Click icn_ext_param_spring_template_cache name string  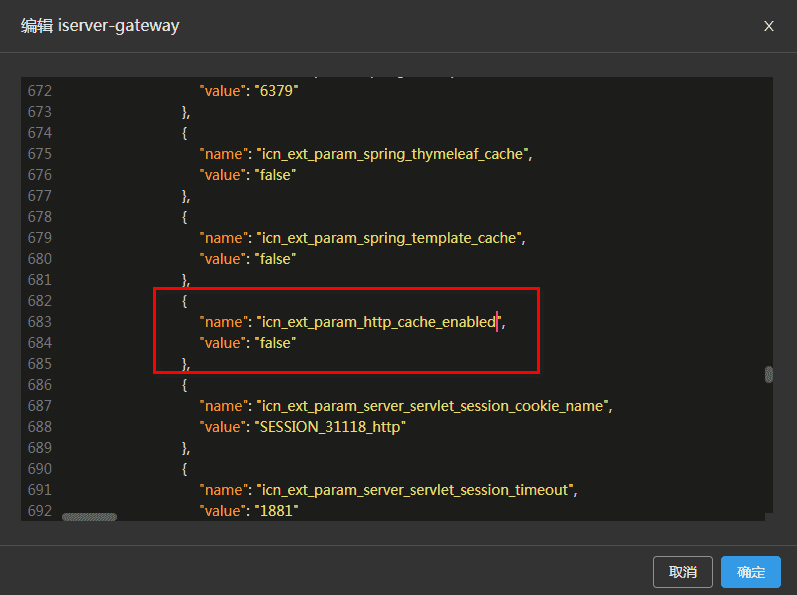click(x=389, y=238)
